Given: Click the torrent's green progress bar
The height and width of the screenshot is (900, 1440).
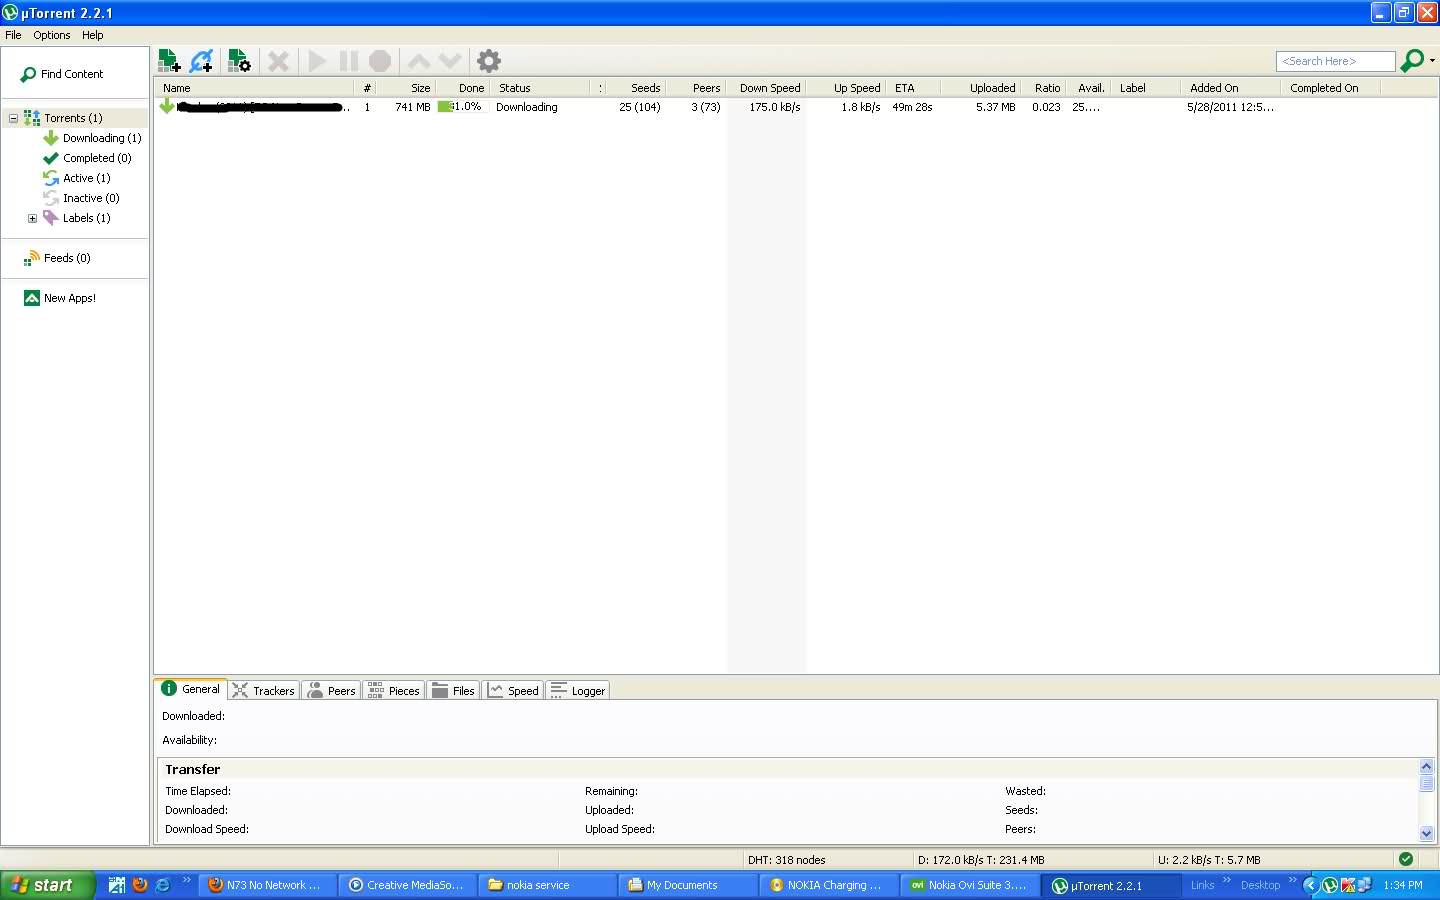Looking at the screenshot, I should click(x=463, y=107).
